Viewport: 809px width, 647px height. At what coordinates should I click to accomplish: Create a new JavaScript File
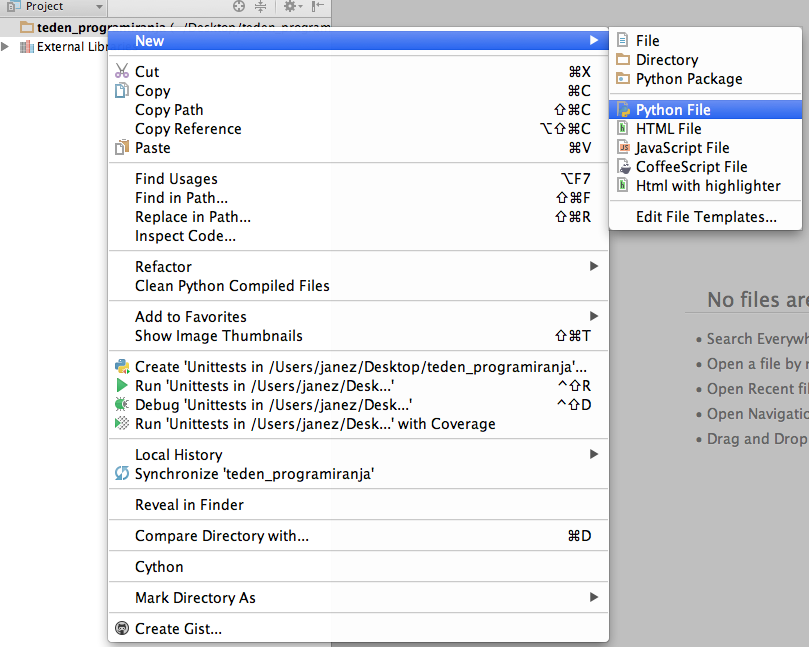tap(682, 148)
